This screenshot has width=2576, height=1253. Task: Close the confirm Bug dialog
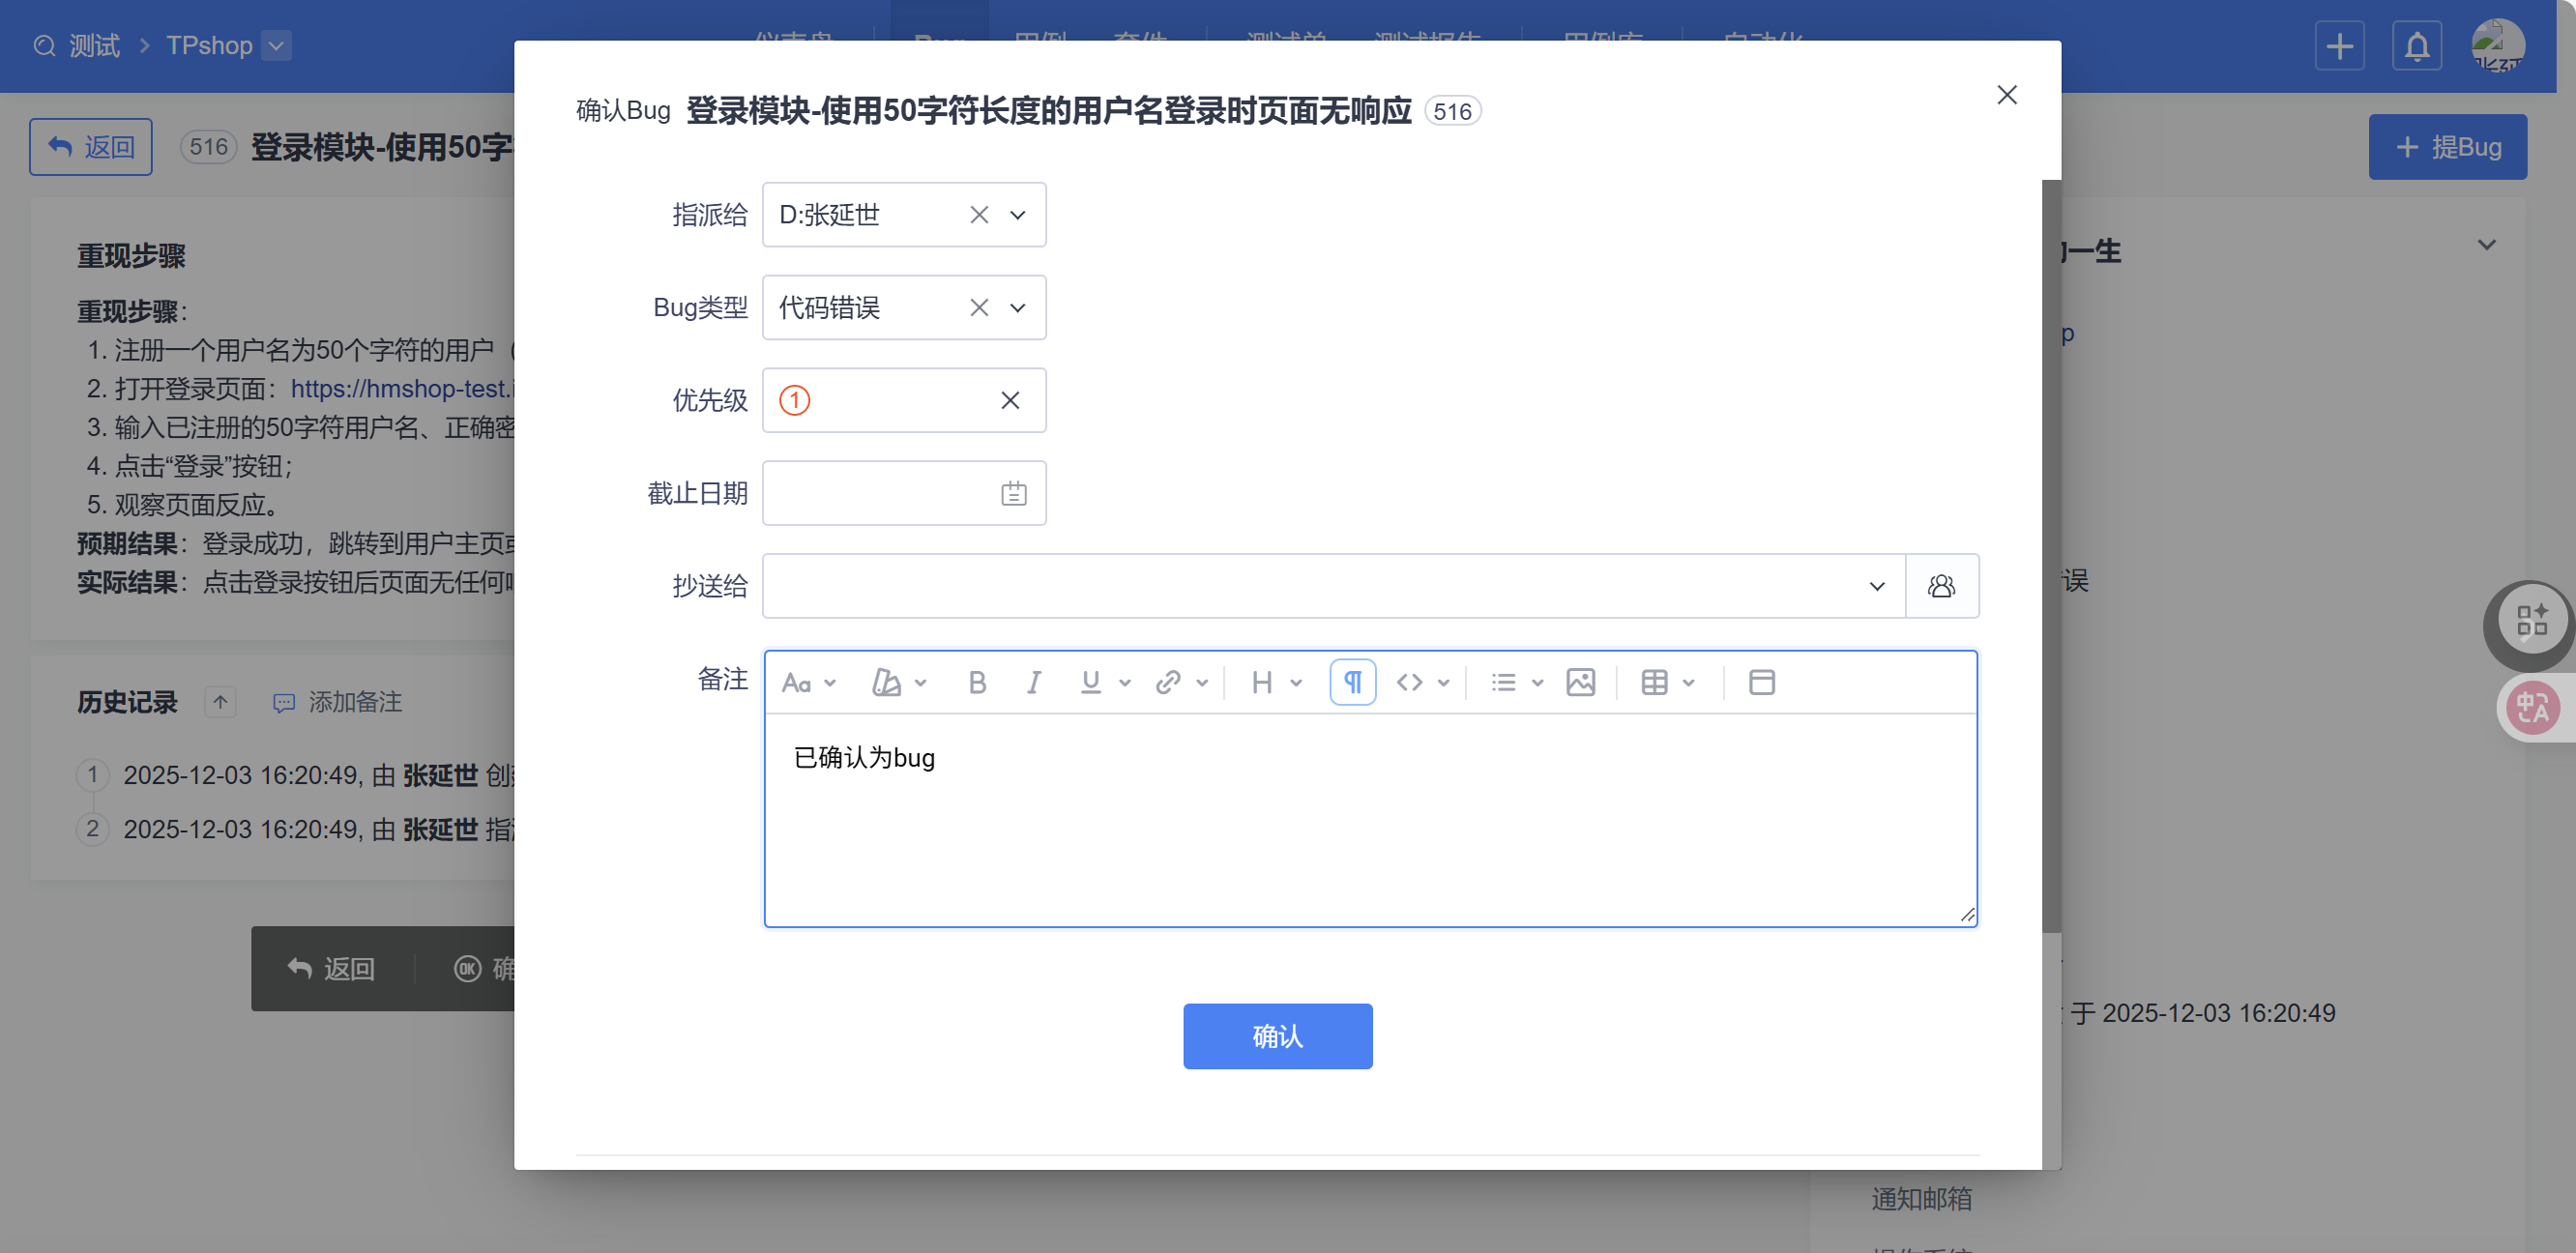pyautogui.click(x=2006, y=95)
